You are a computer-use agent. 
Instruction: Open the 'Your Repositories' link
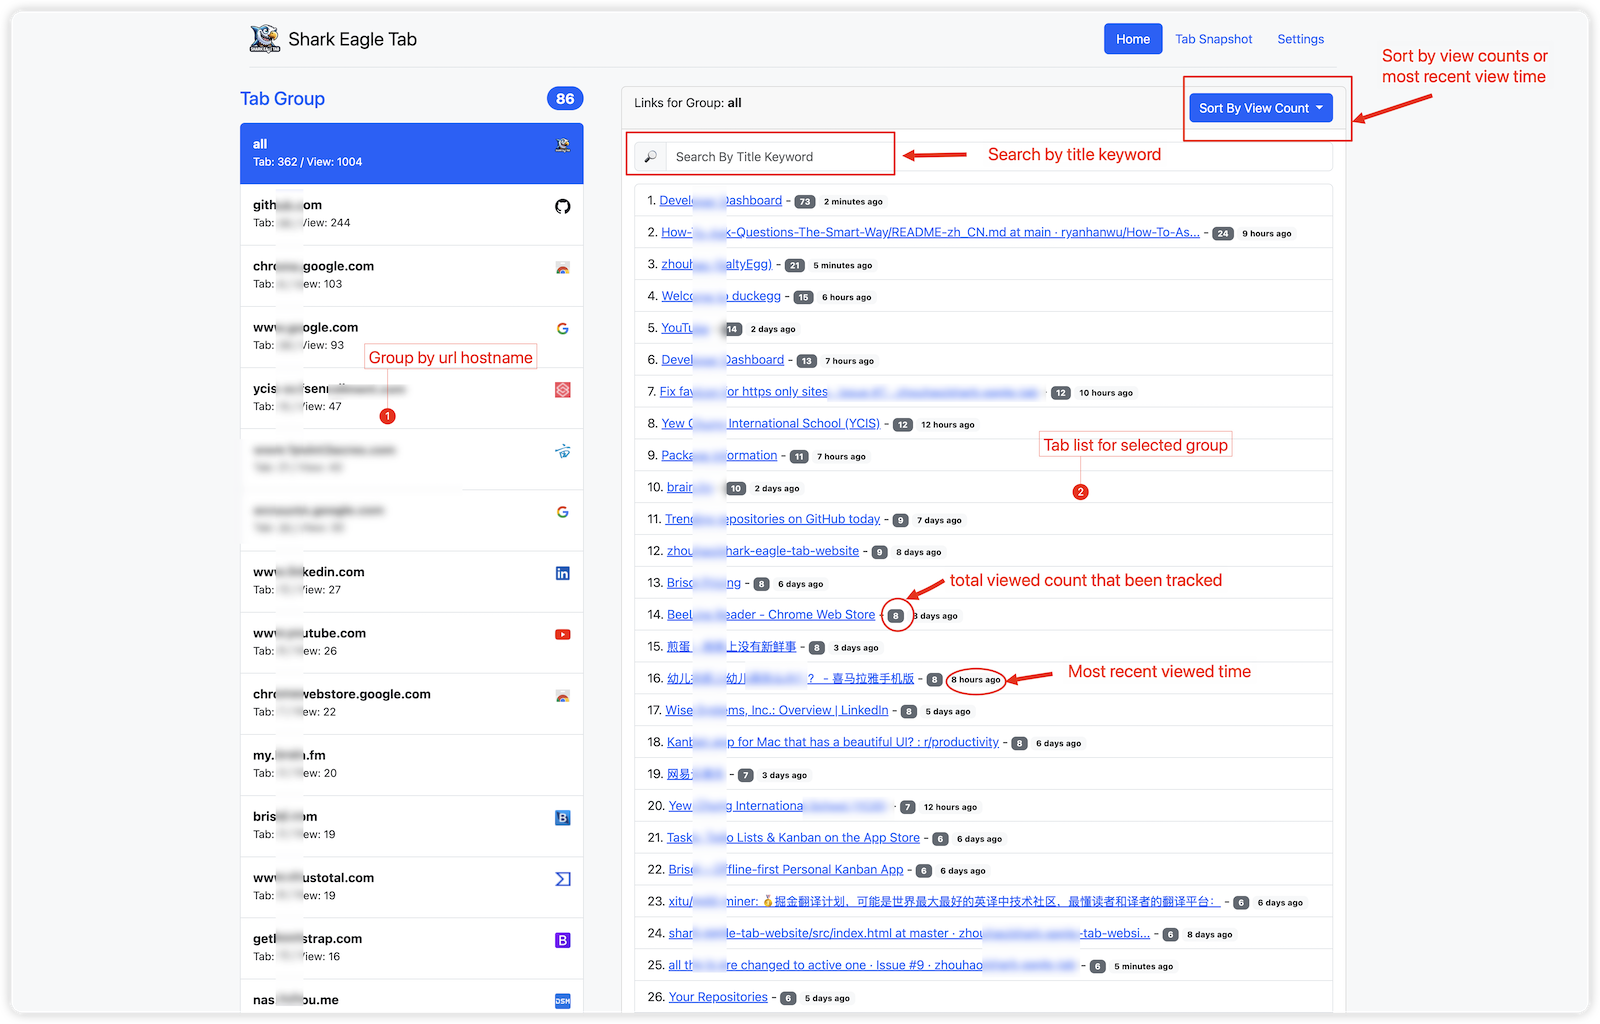pyautogui.click(x=718, y=997)
